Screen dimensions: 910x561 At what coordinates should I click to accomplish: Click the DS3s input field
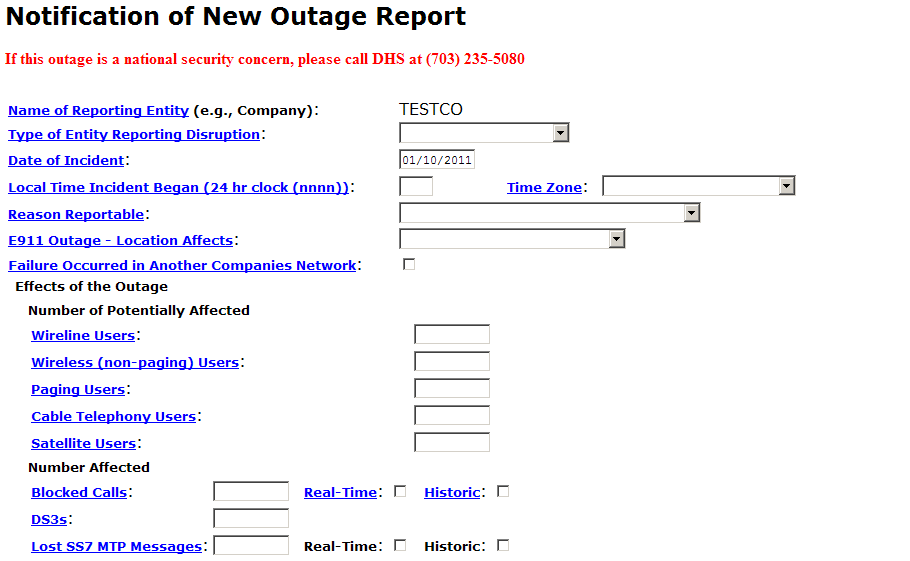251,518
